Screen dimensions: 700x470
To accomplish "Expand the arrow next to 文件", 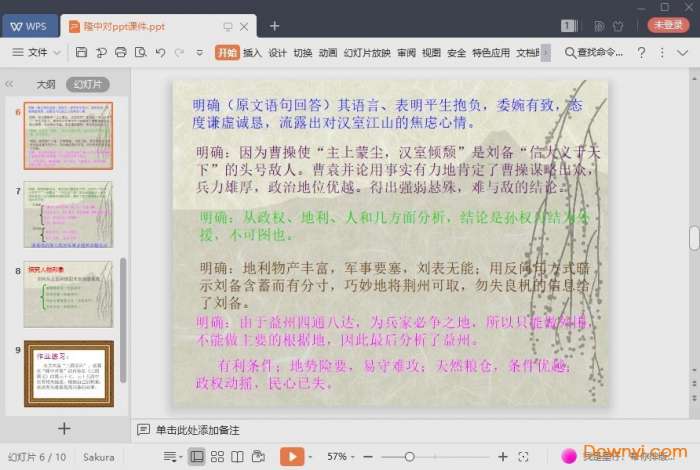I will coord(57,53).
